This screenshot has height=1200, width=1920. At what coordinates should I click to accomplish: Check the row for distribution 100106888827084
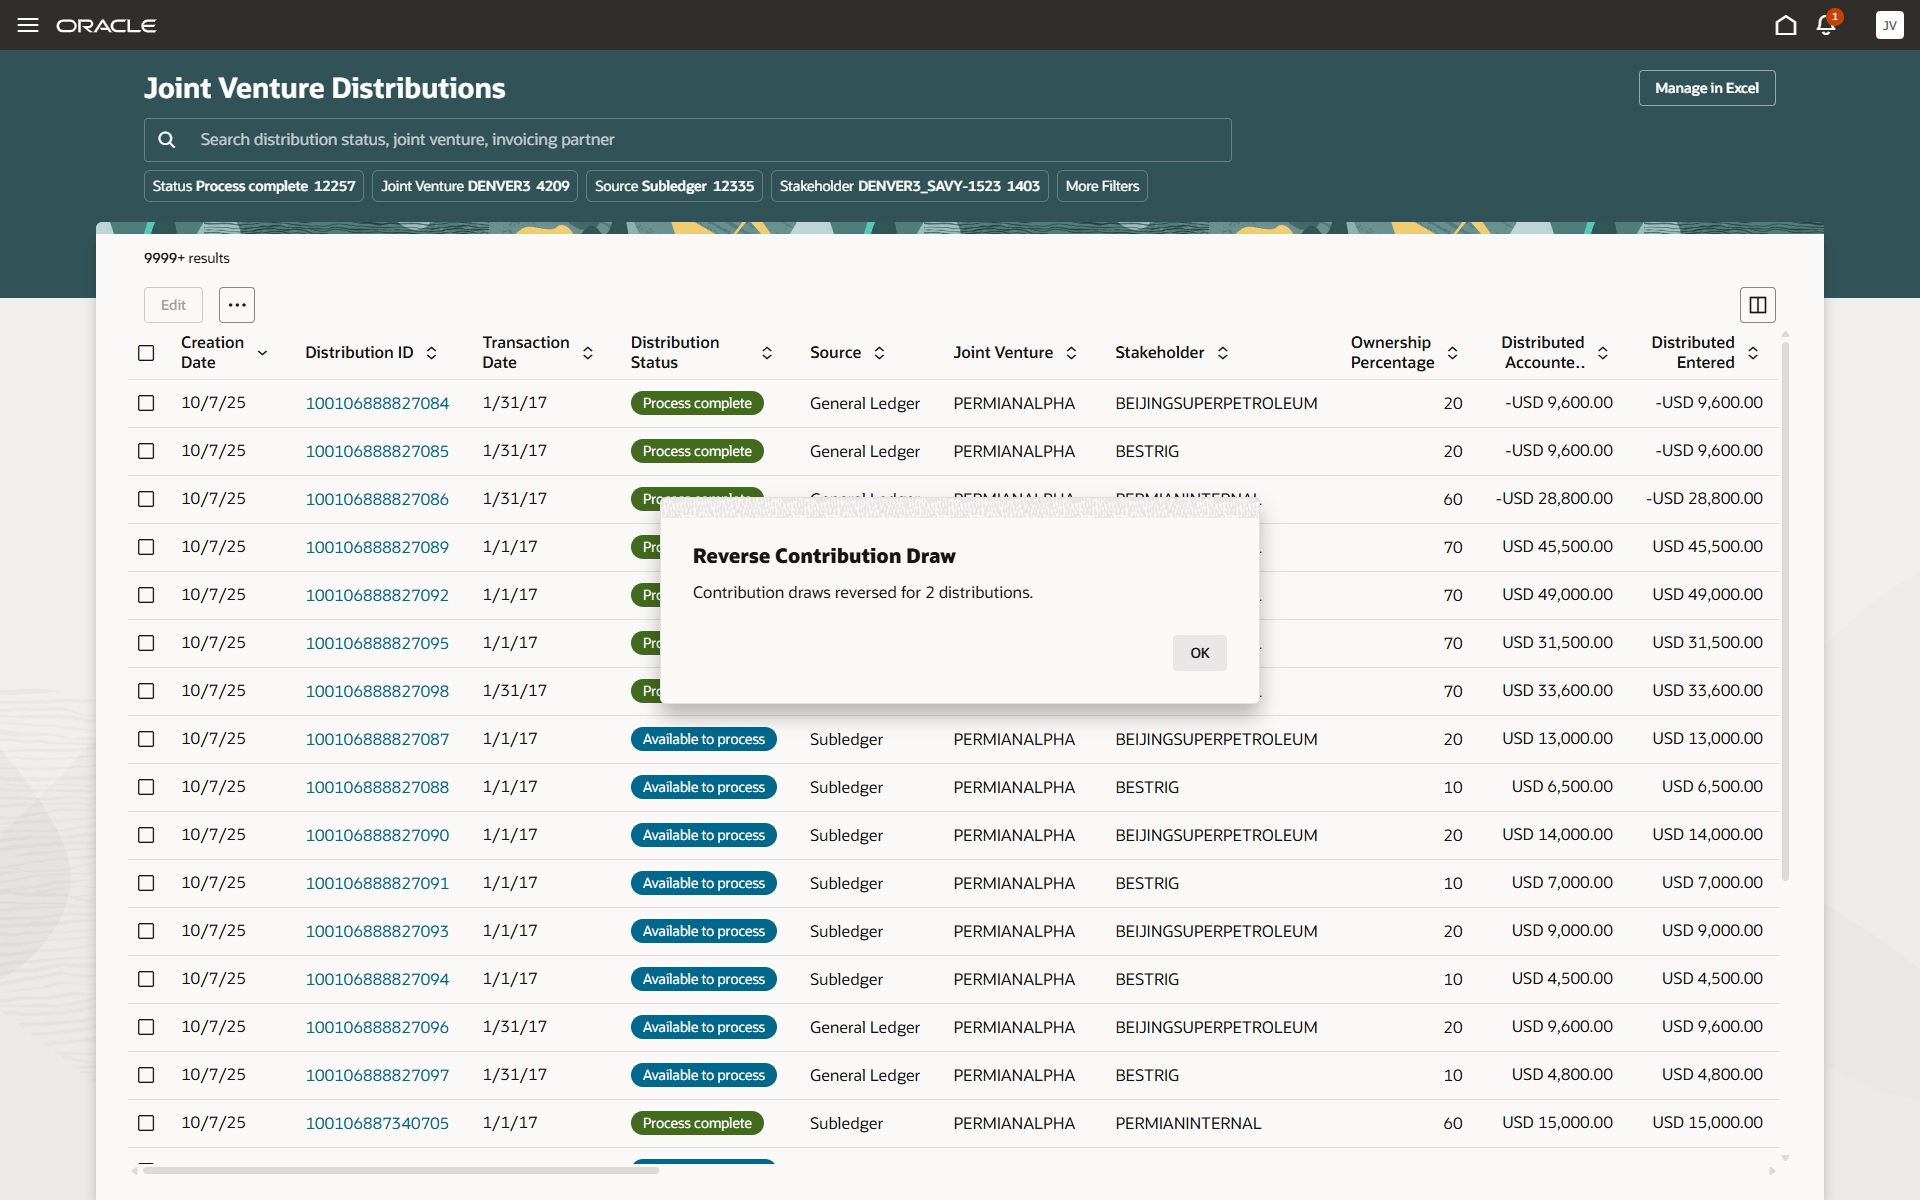(x=146, y=403)
